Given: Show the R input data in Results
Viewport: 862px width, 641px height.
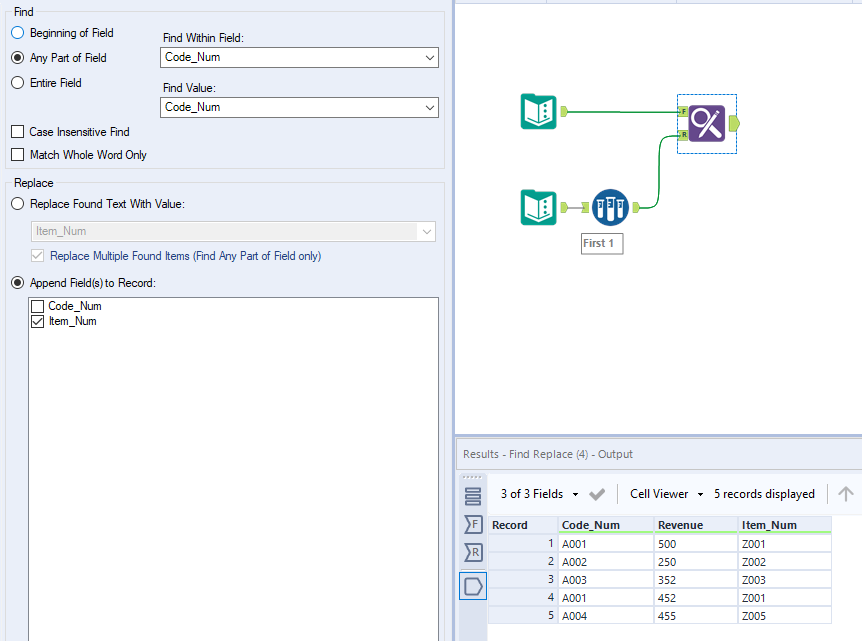Looking at the screenshot, I should pos(473,551).
